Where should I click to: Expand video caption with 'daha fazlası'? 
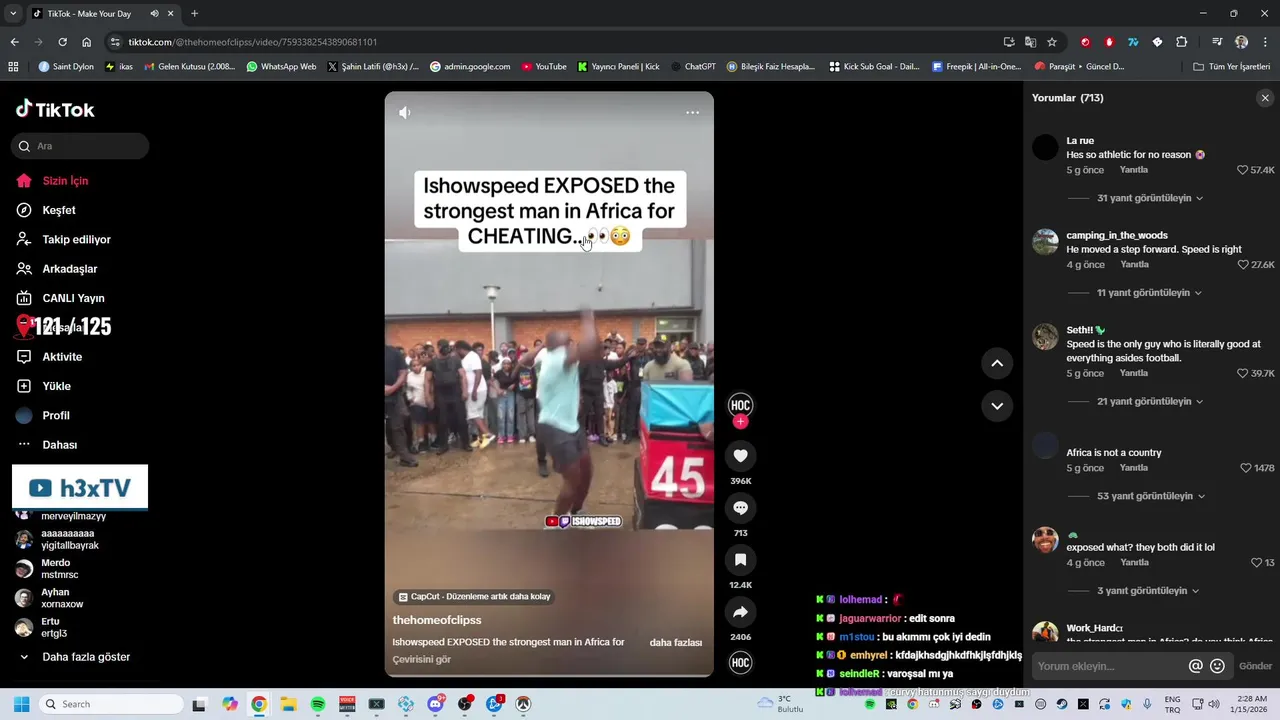tap(676, 643)
